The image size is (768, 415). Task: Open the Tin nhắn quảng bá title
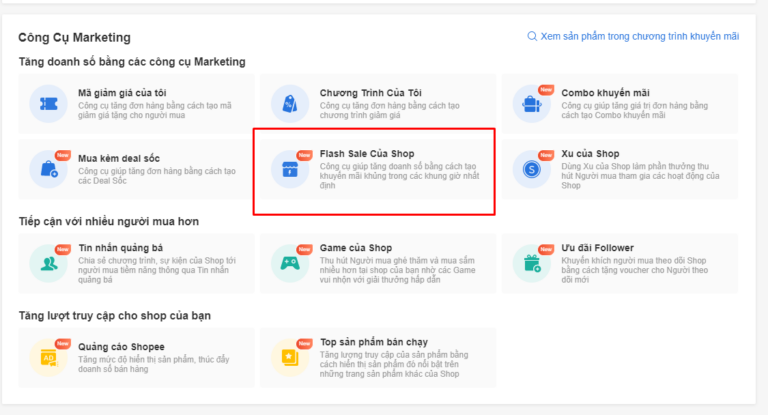[120, 248]
